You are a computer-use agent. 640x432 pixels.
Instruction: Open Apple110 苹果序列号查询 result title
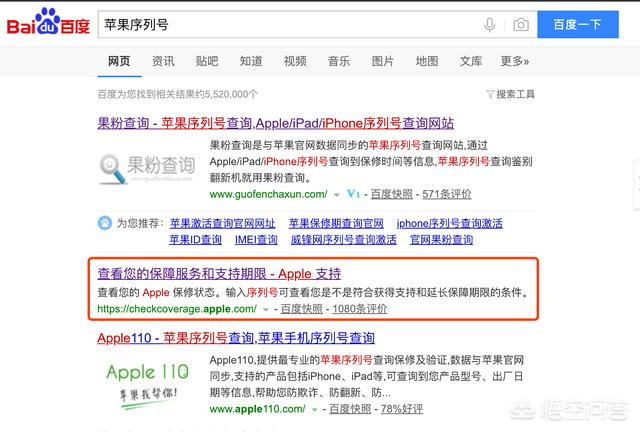click(x=236, y=338)
